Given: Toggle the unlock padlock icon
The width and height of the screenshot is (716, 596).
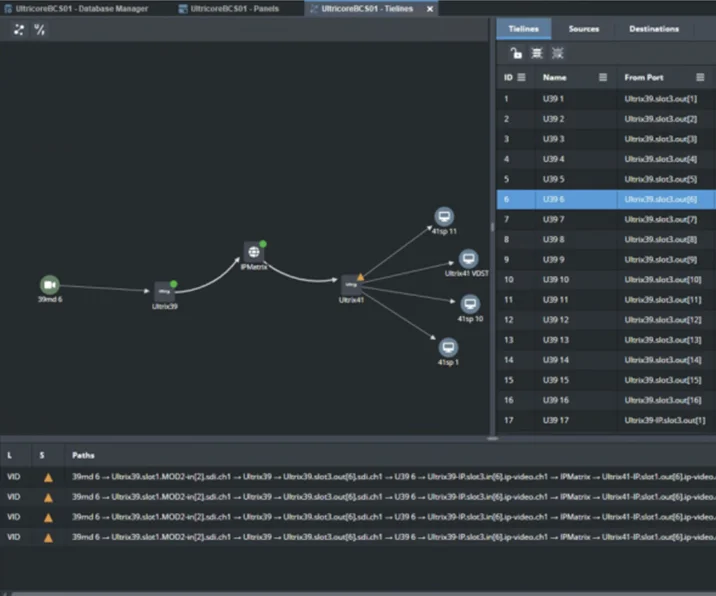Looking at the screenshot, I should pyautogui.click(x=516, y=52).
